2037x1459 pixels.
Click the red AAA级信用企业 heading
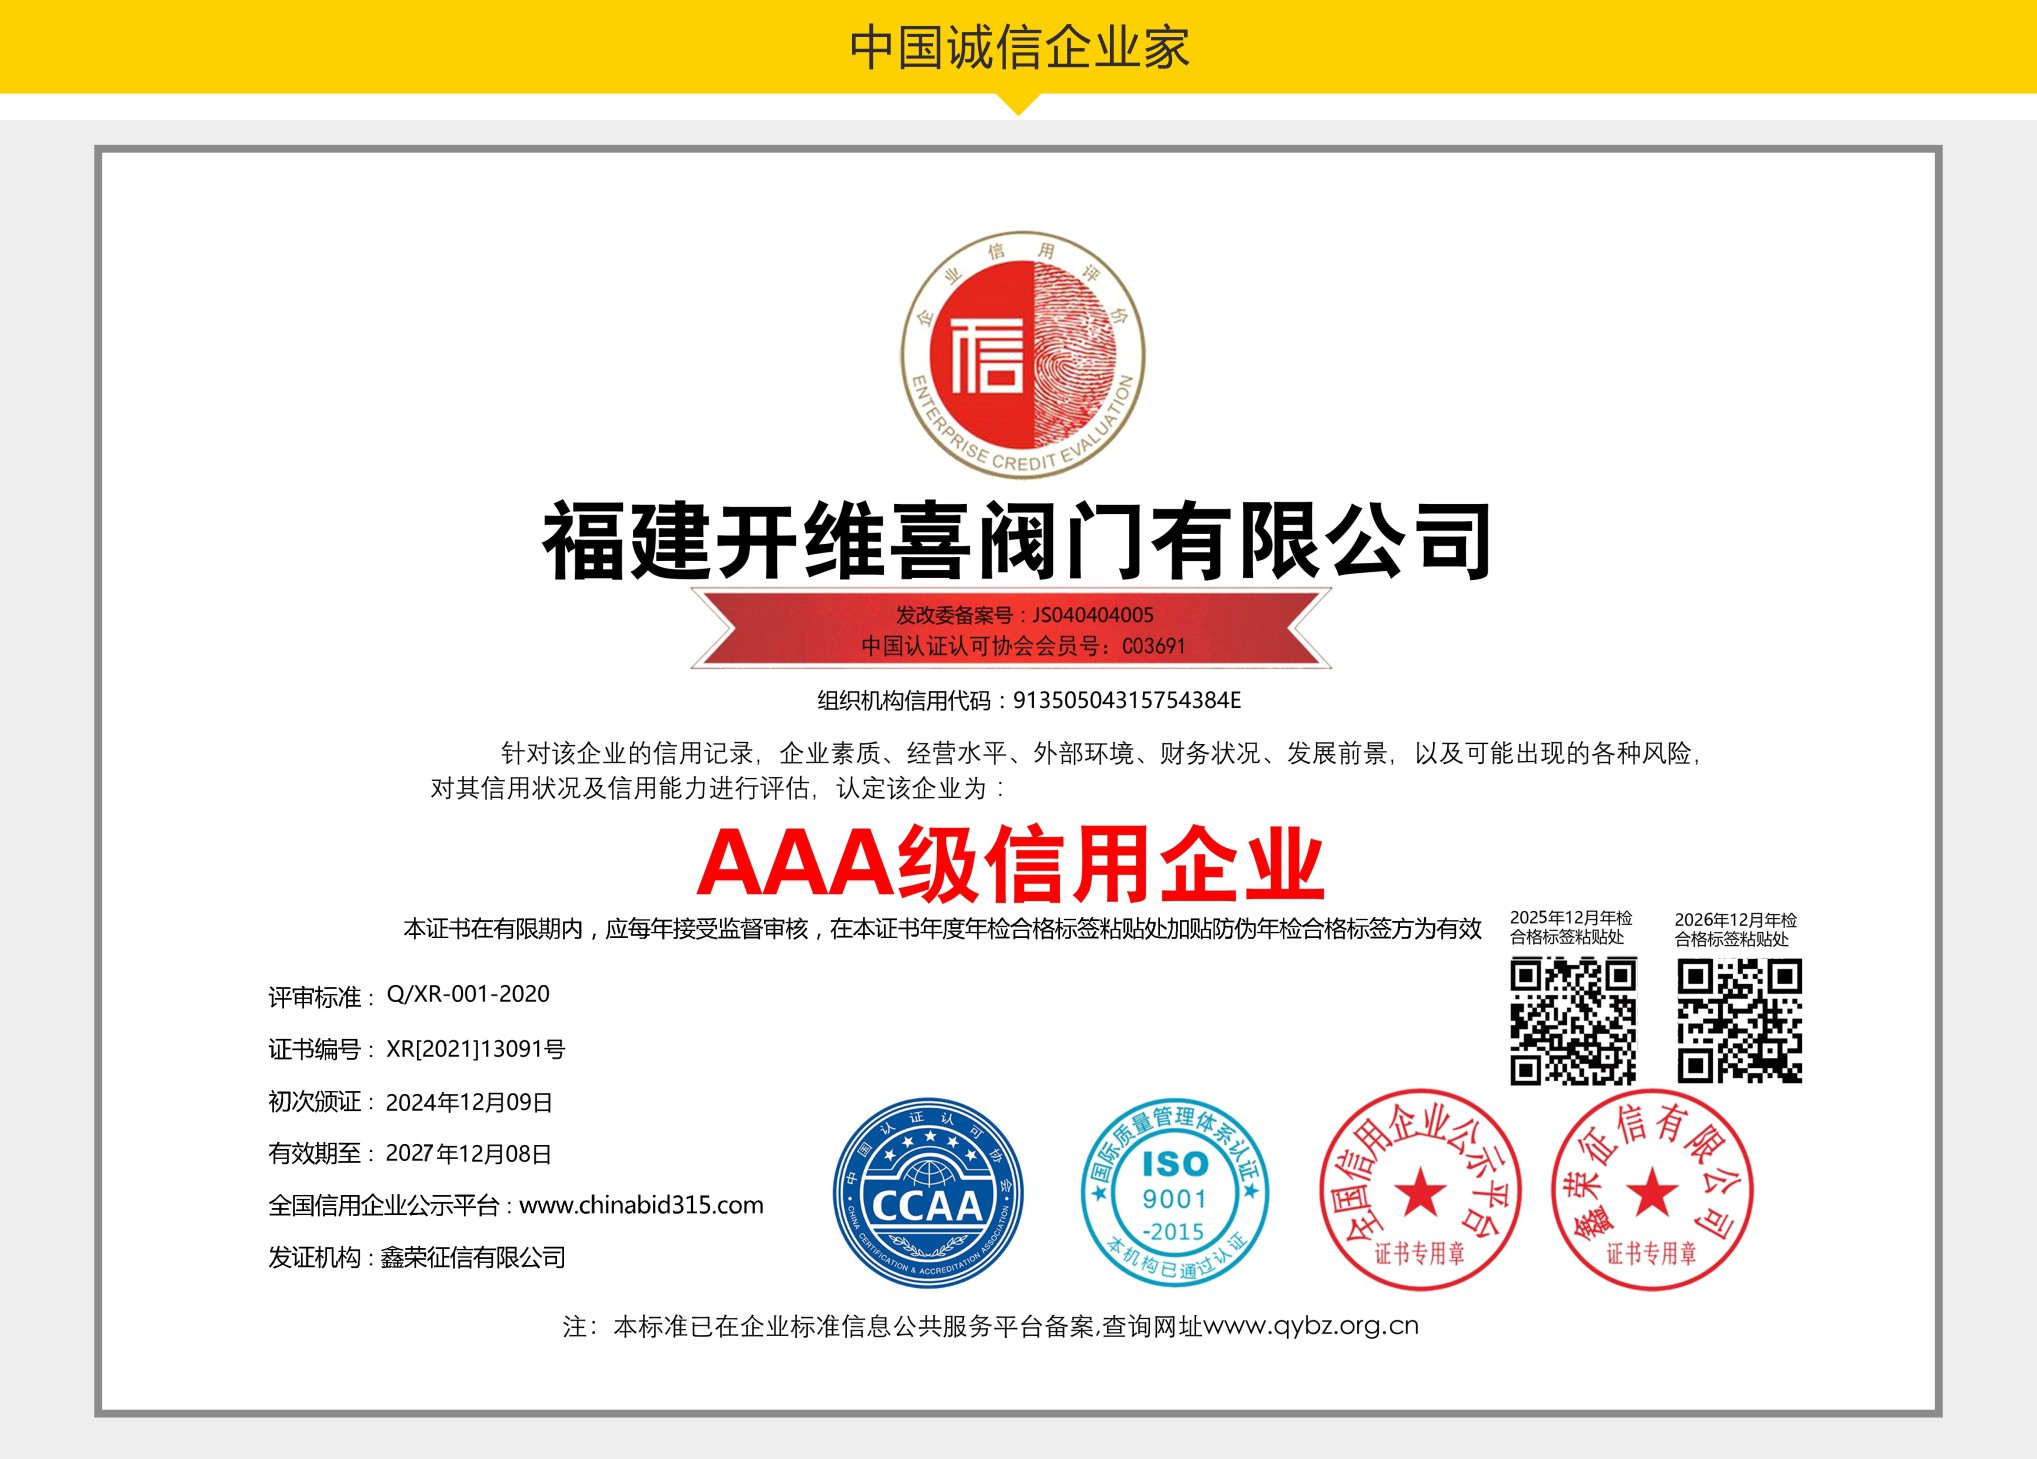pyautogui.click(x=1010, y=865)
